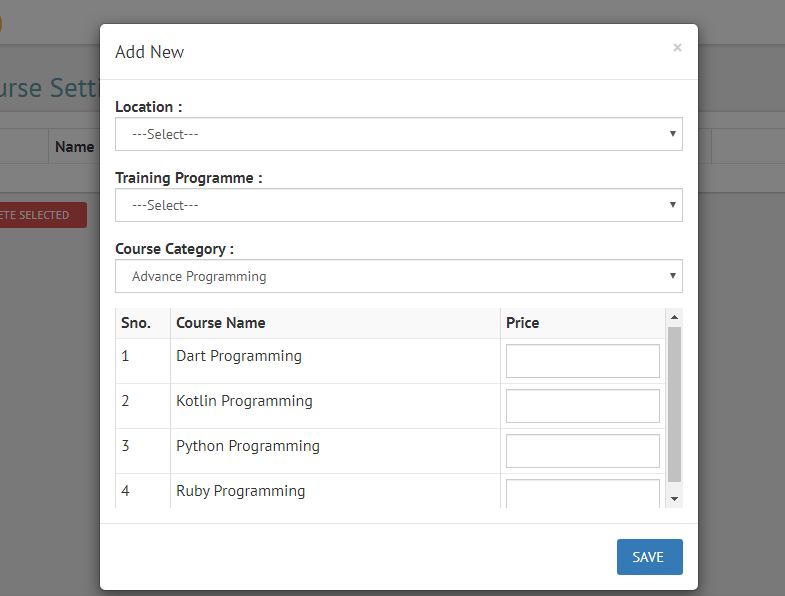Viewport: 785px width, 596px height.
Task: Click price field for Dart Programming
Action: [x=582, y=361]
